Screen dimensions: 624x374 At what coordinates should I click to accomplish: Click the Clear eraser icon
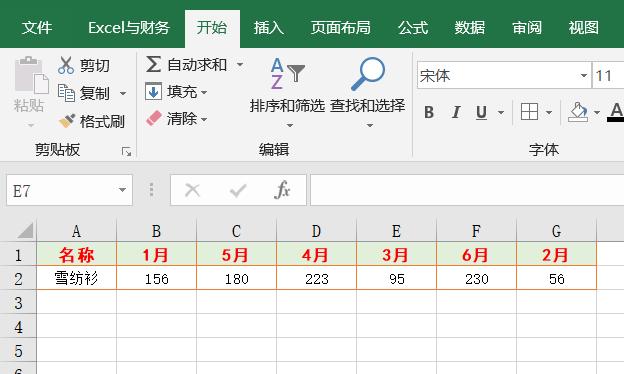154,118
